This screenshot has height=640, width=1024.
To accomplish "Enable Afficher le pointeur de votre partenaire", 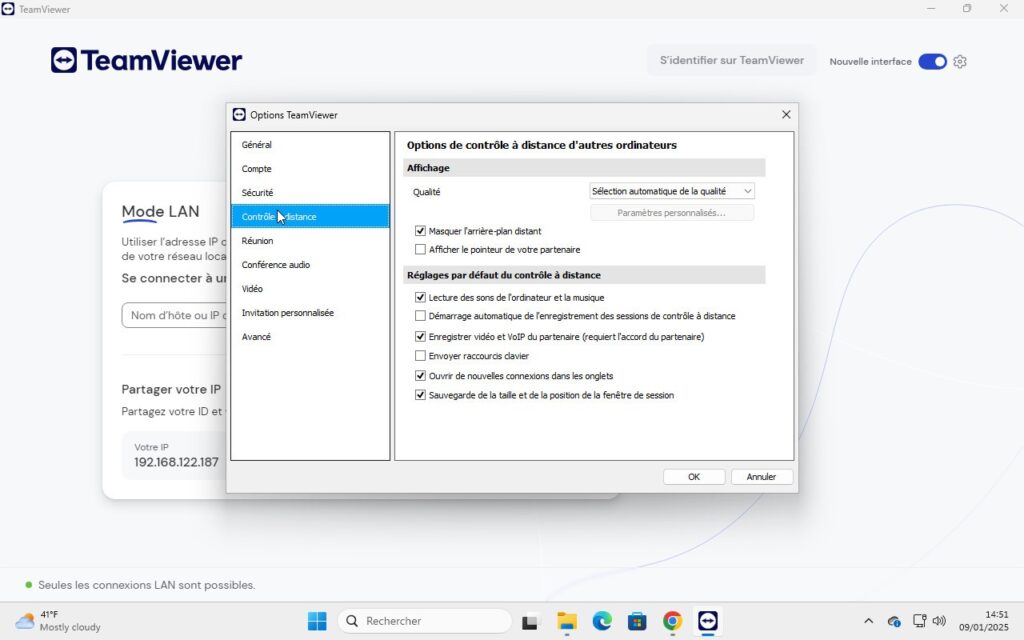I will coord(420,249).
